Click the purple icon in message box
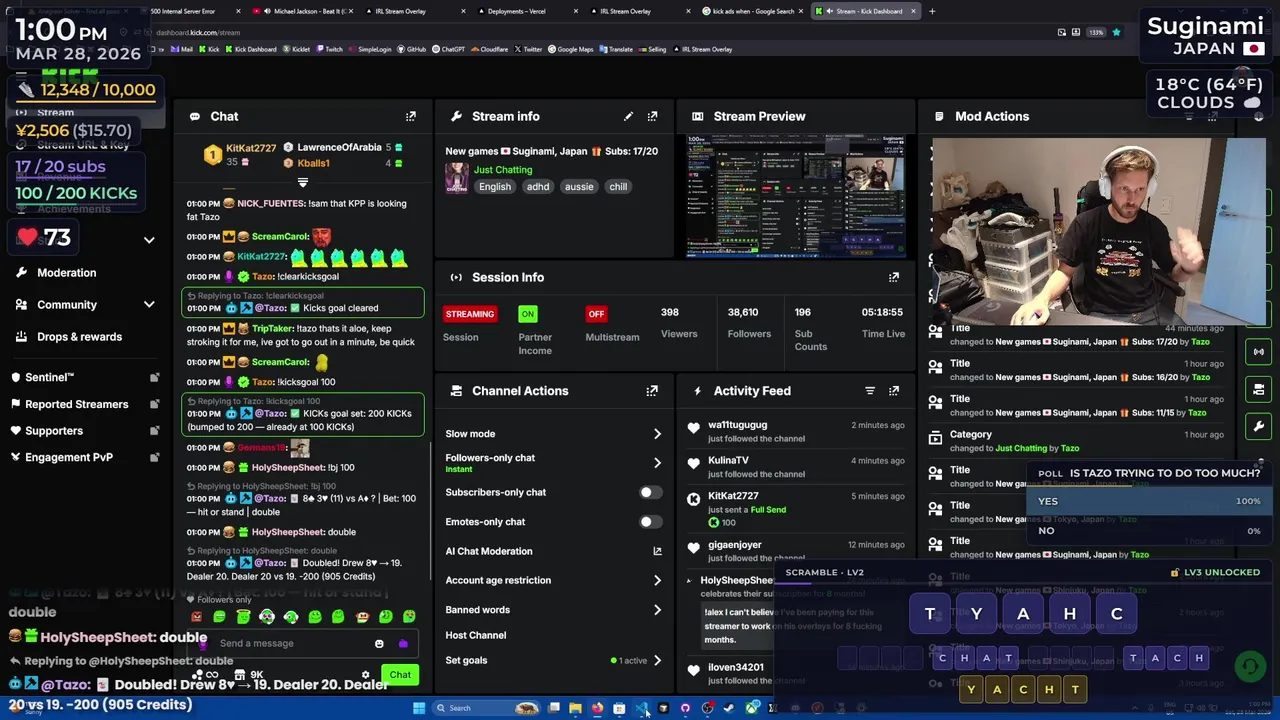The width and height of the screenshot is (1280, 720). click(x=403, y=644)
